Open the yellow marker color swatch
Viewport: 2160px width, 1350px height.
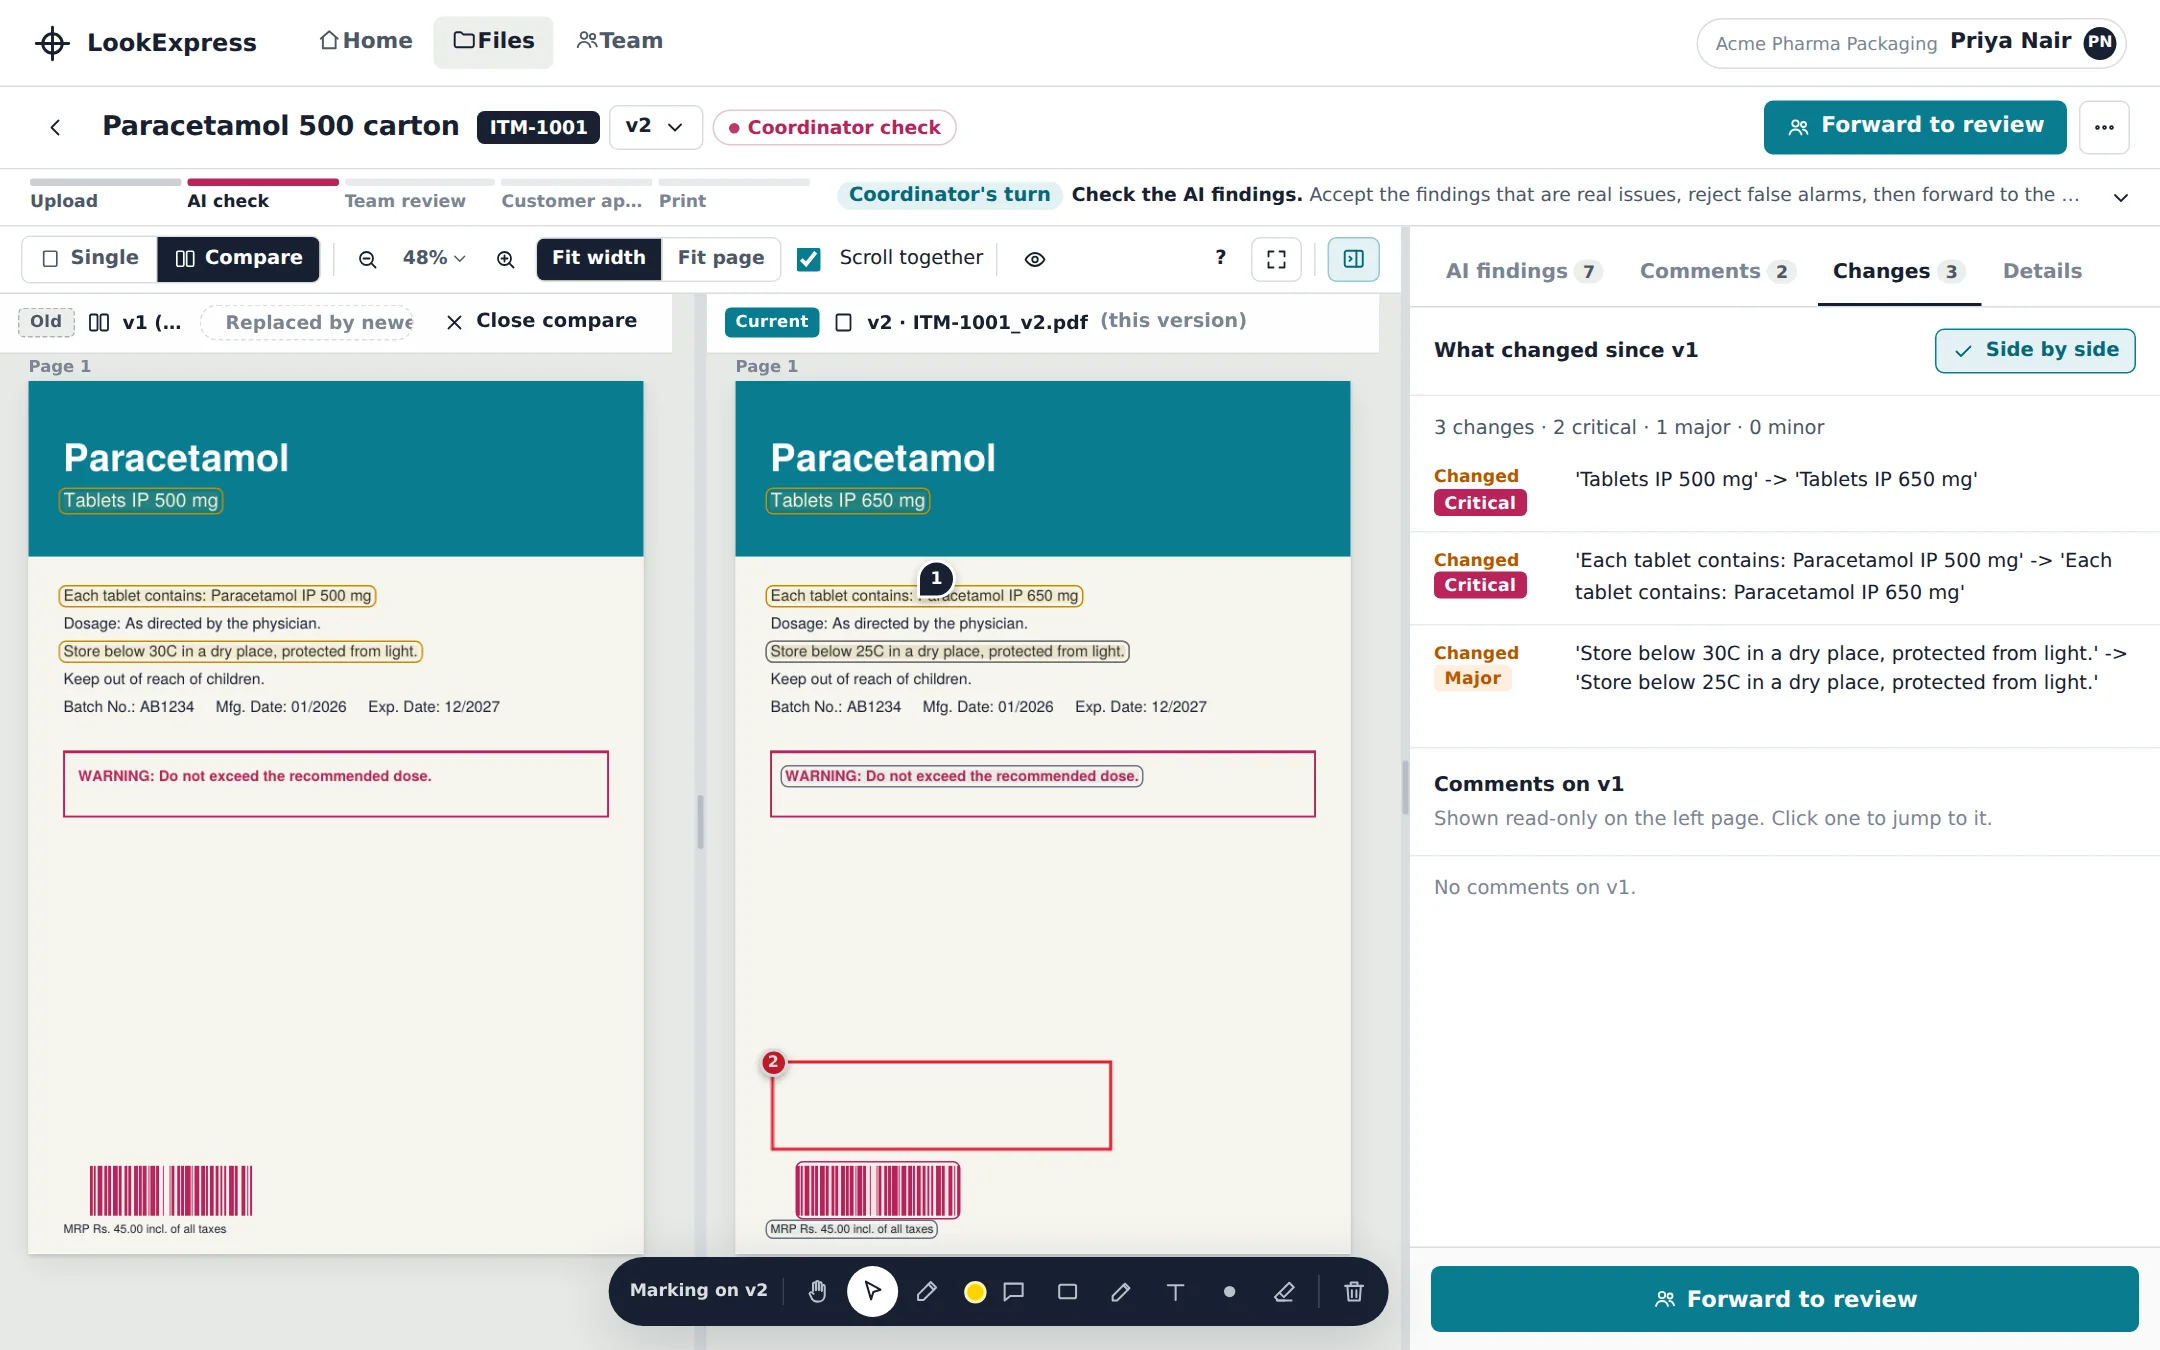[x=975, y=1293]
